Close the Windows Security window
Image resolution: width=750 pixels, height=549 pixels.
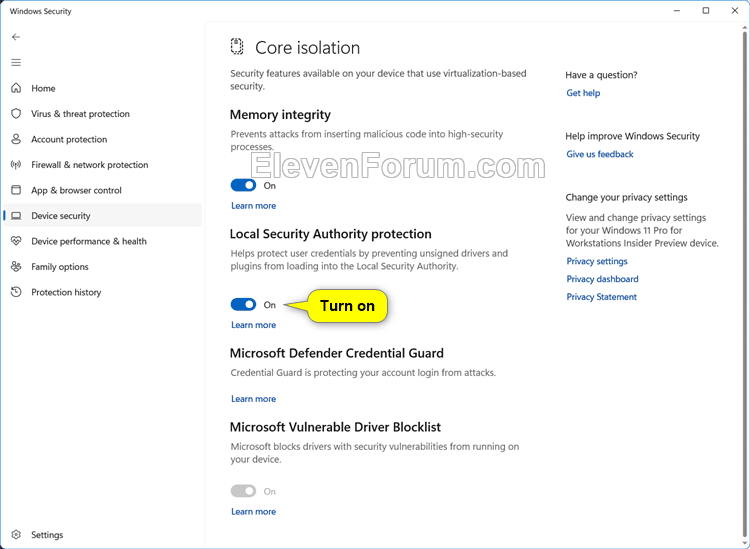(735, 11)
